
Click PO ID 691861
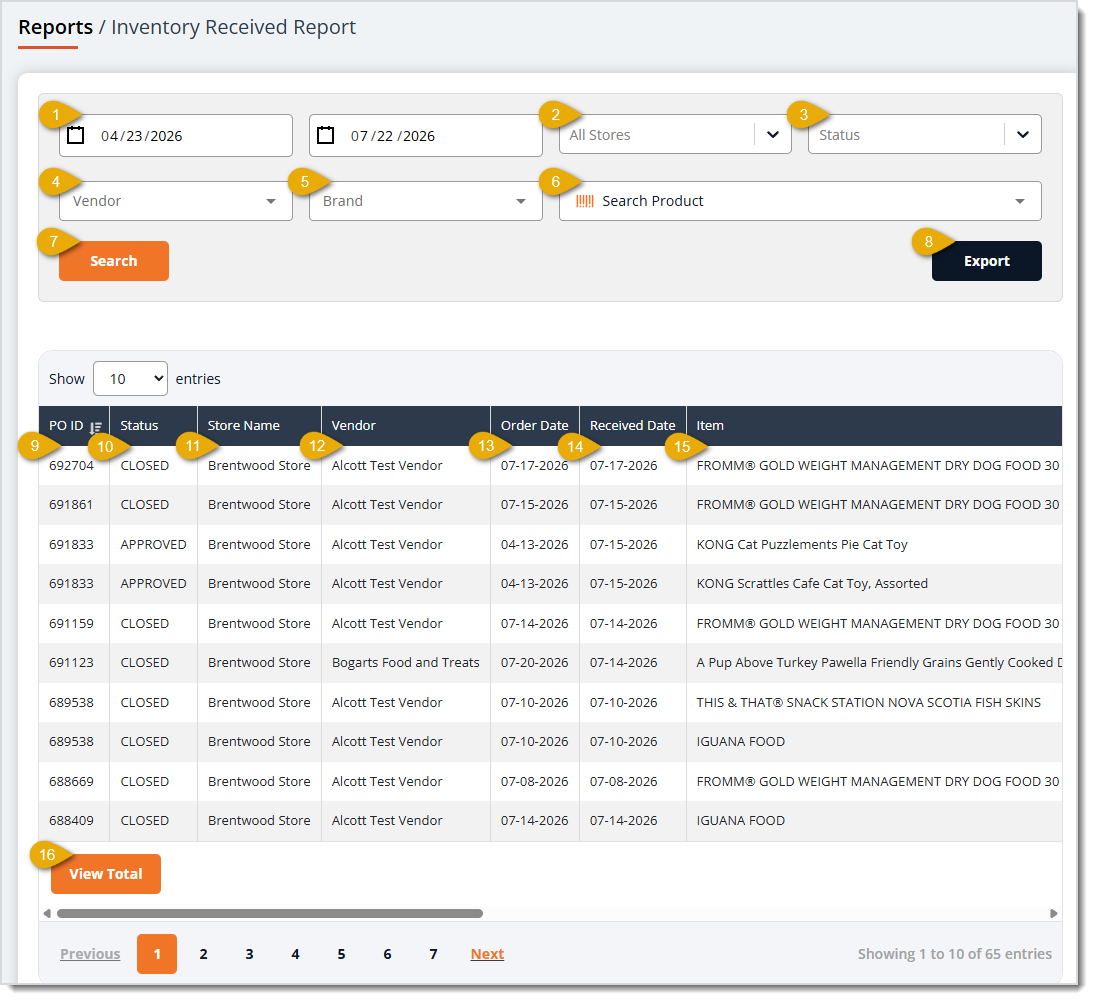pyautogui.click(x=70, y=505)
